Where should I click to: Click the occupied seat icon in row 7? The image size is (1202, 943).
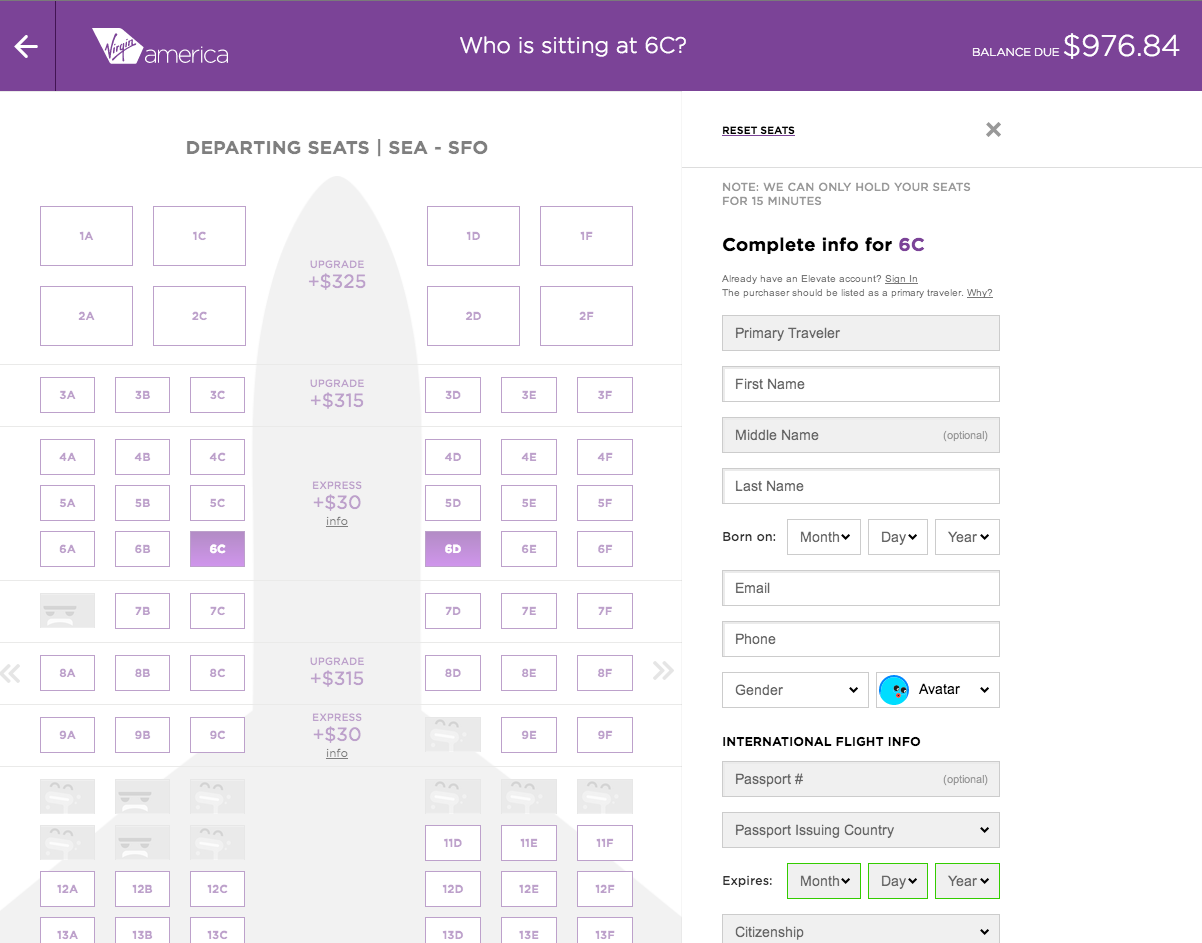click(67, 610)
